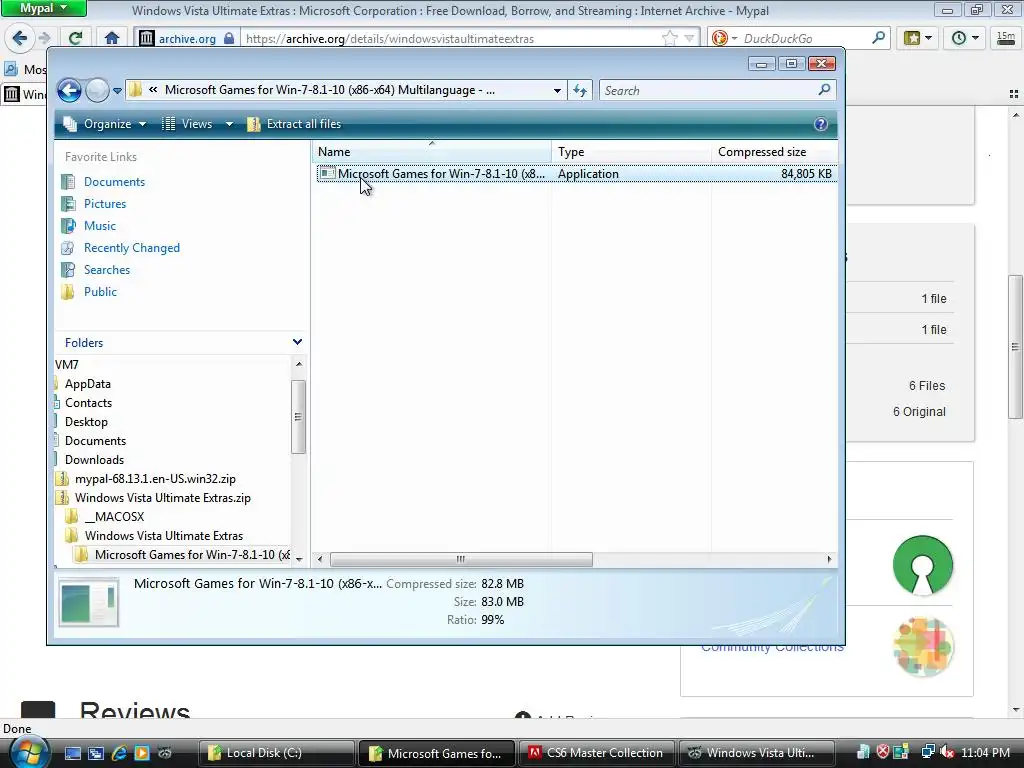Launch Windows Media Player from quick launch
The height and width of the screenshot is (768, 1024).
click(142, 754)
